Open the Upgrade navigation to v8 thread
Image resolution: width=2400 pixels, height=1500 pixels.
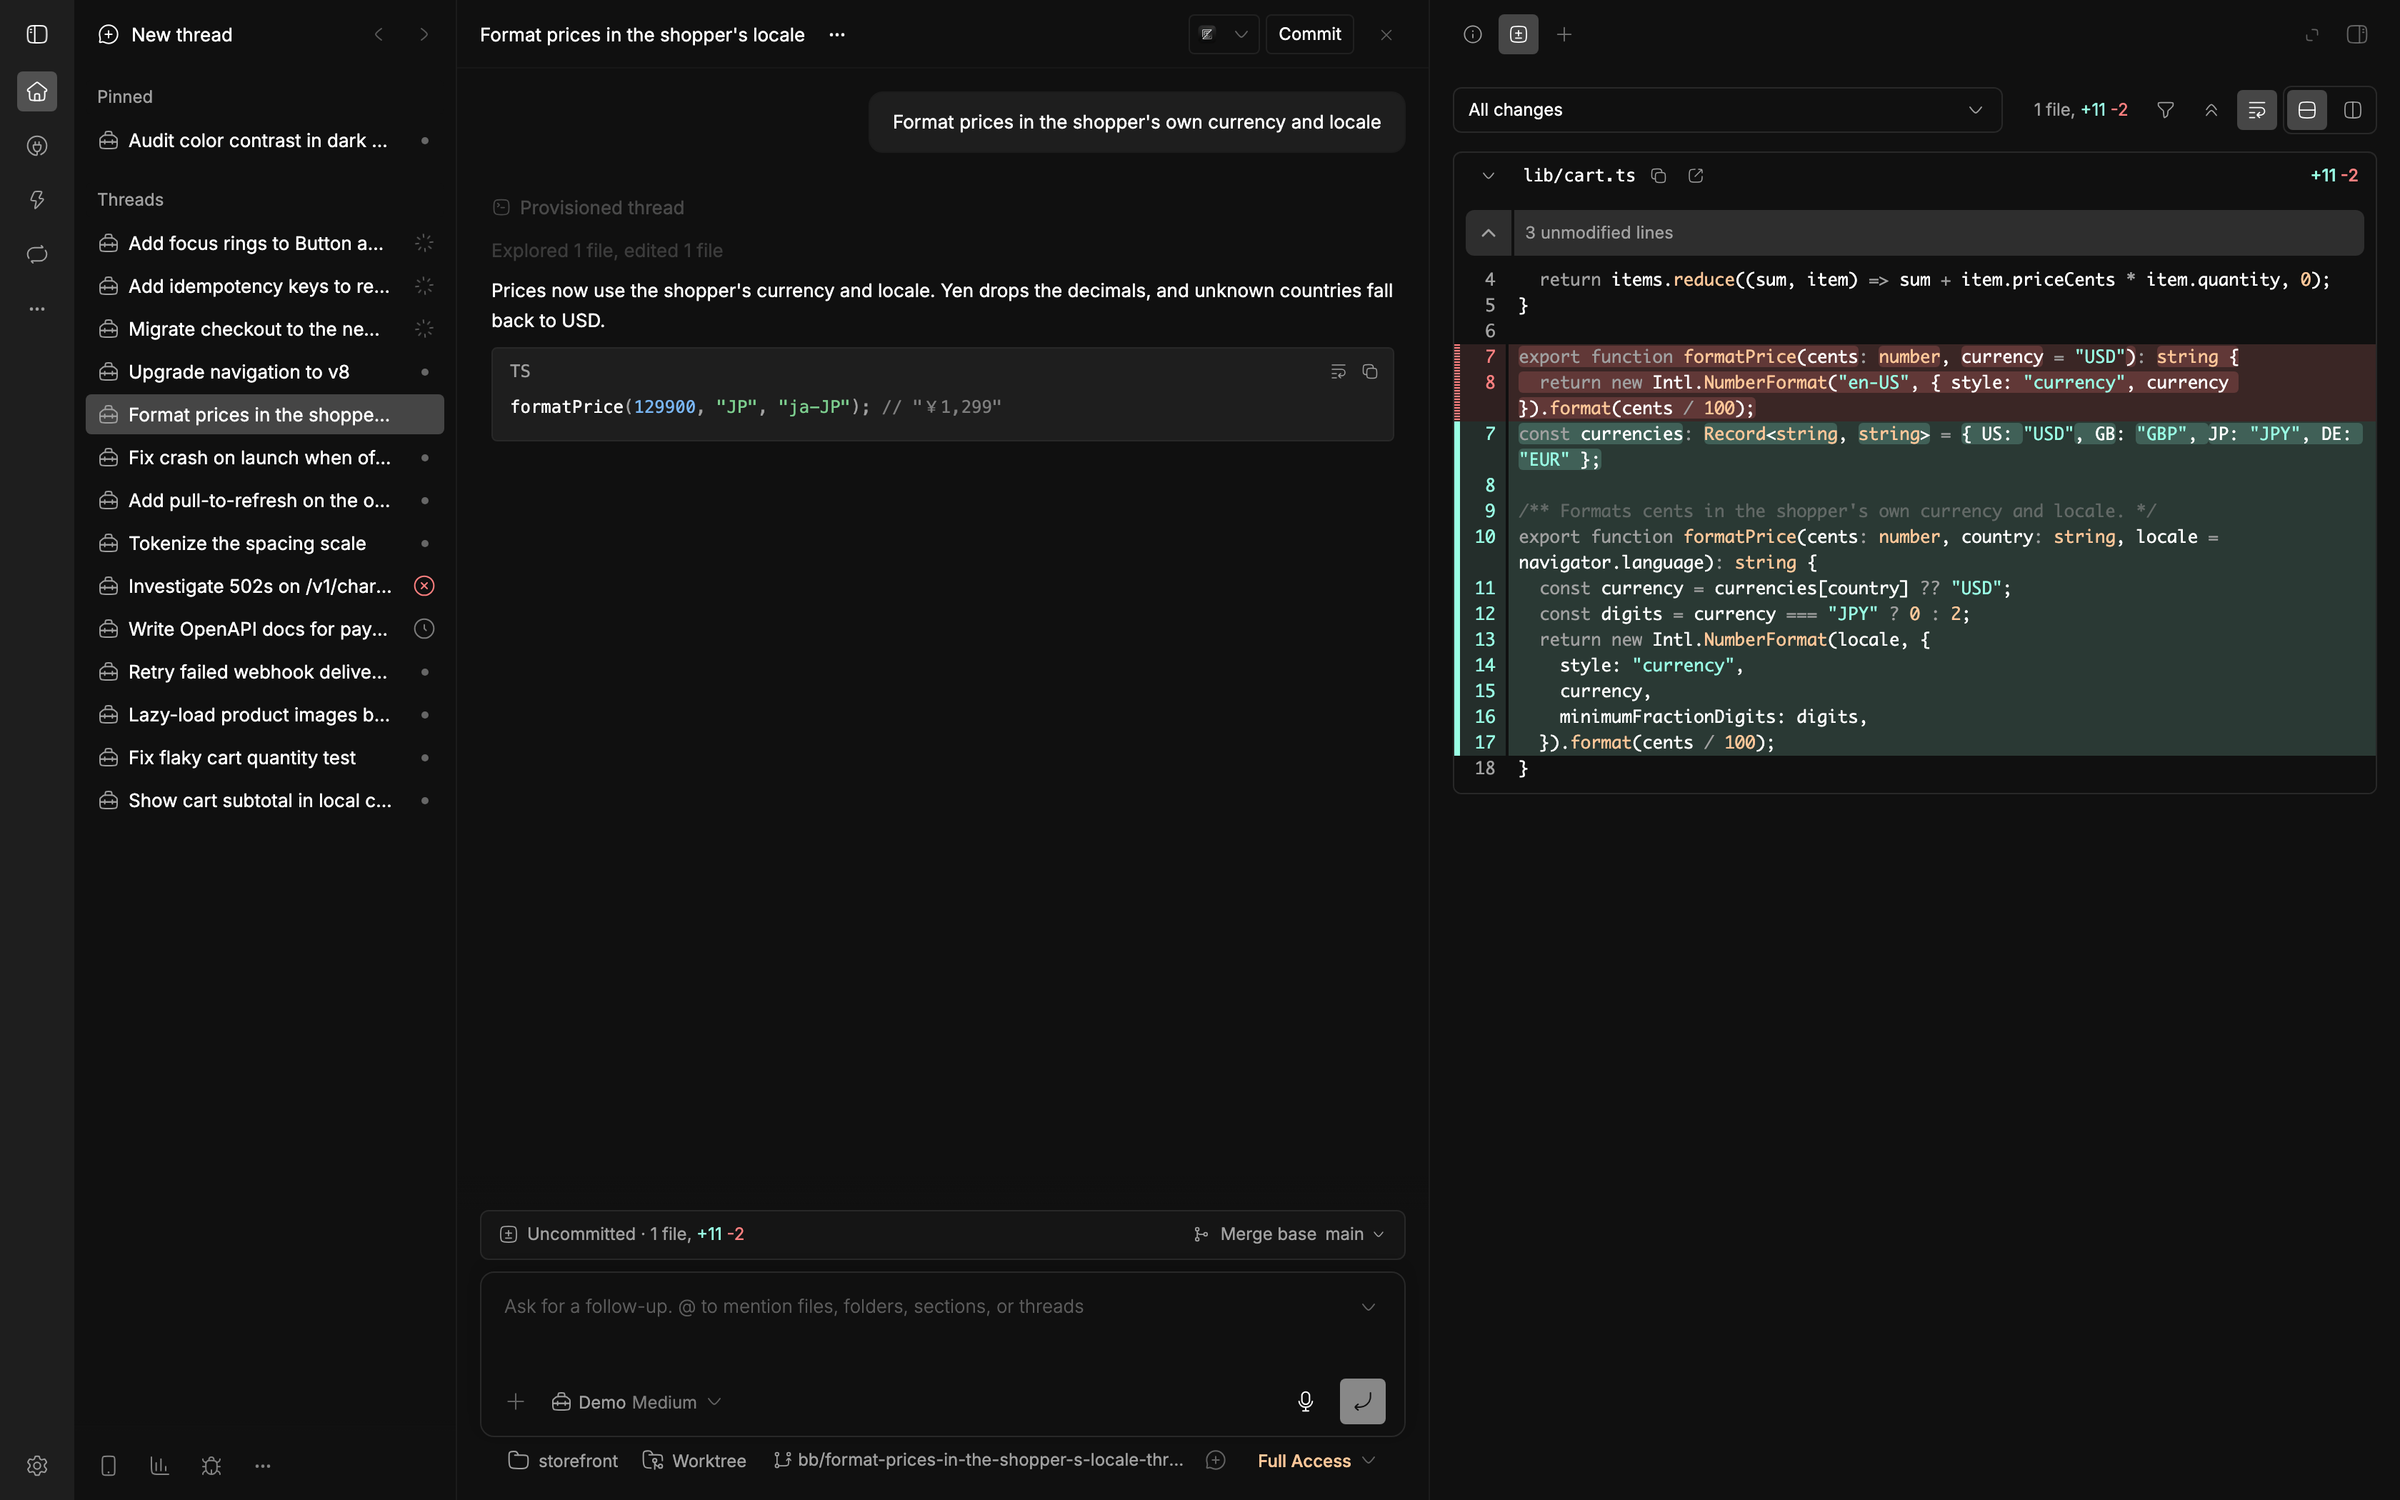pos(265,372)
